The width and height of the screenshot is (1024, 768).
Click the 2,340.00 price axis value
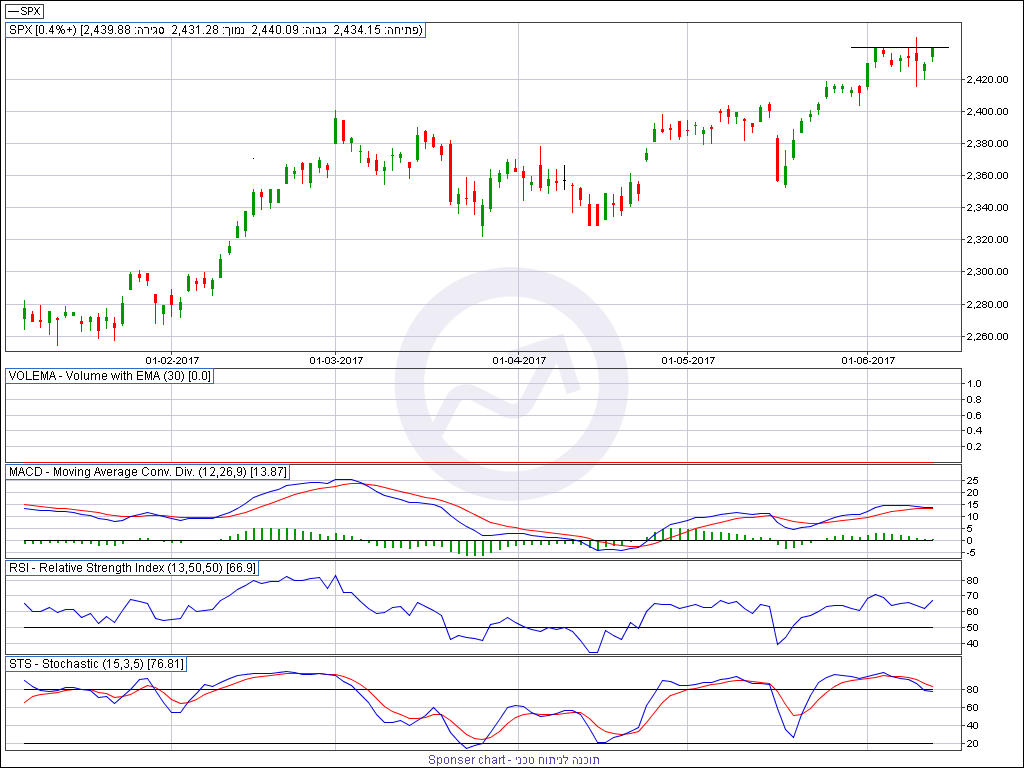(987, 208)
